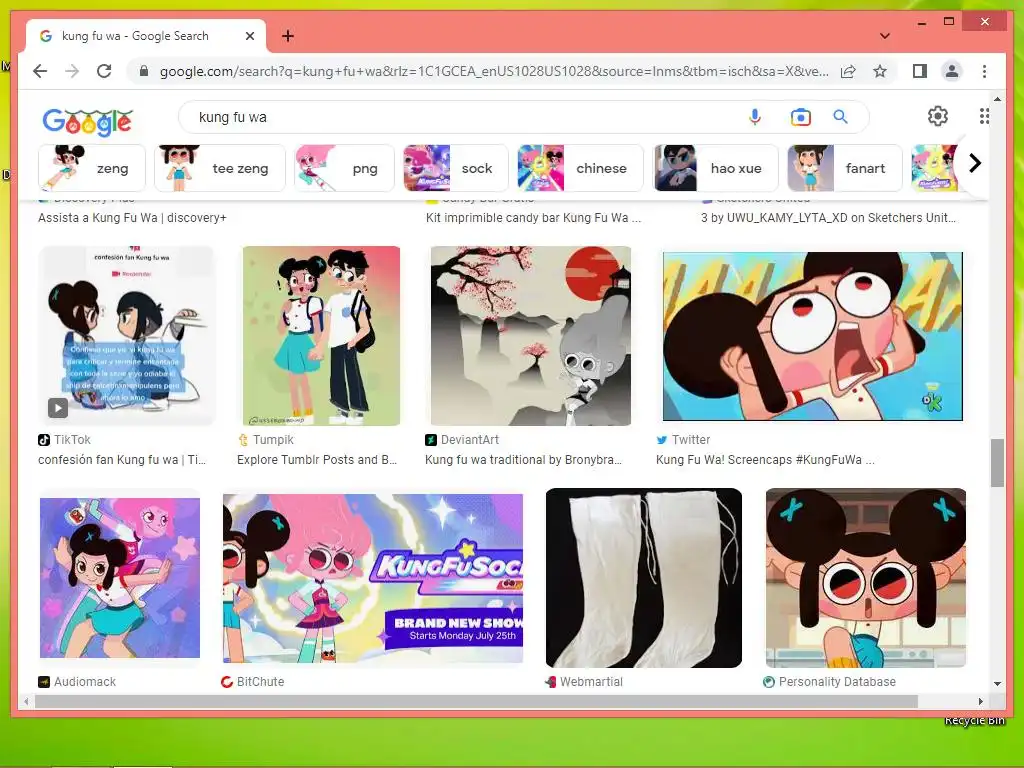Viewport: 1024px width, 768px height.
Task: Click the scrollbar down arrow
Action: pyautogui.click(x=997, y=684)
